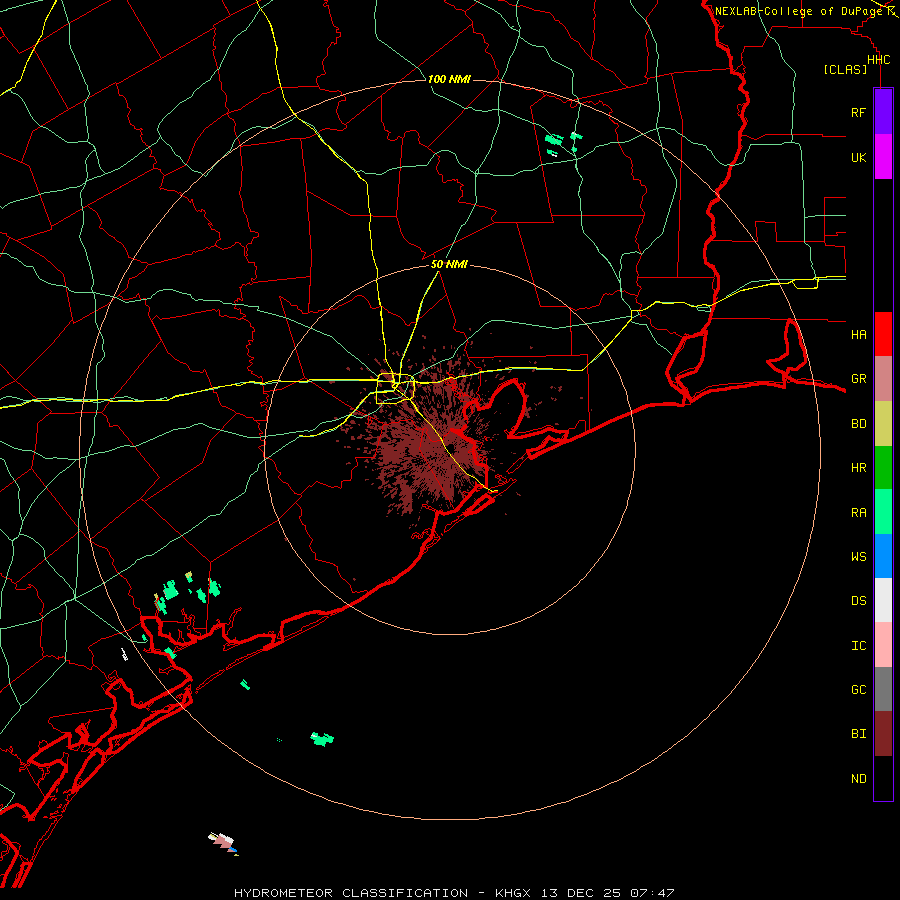This screenshot has height=900, width=900.
Task: Select the BD yellow legend swatch
Action: (883, 424)
